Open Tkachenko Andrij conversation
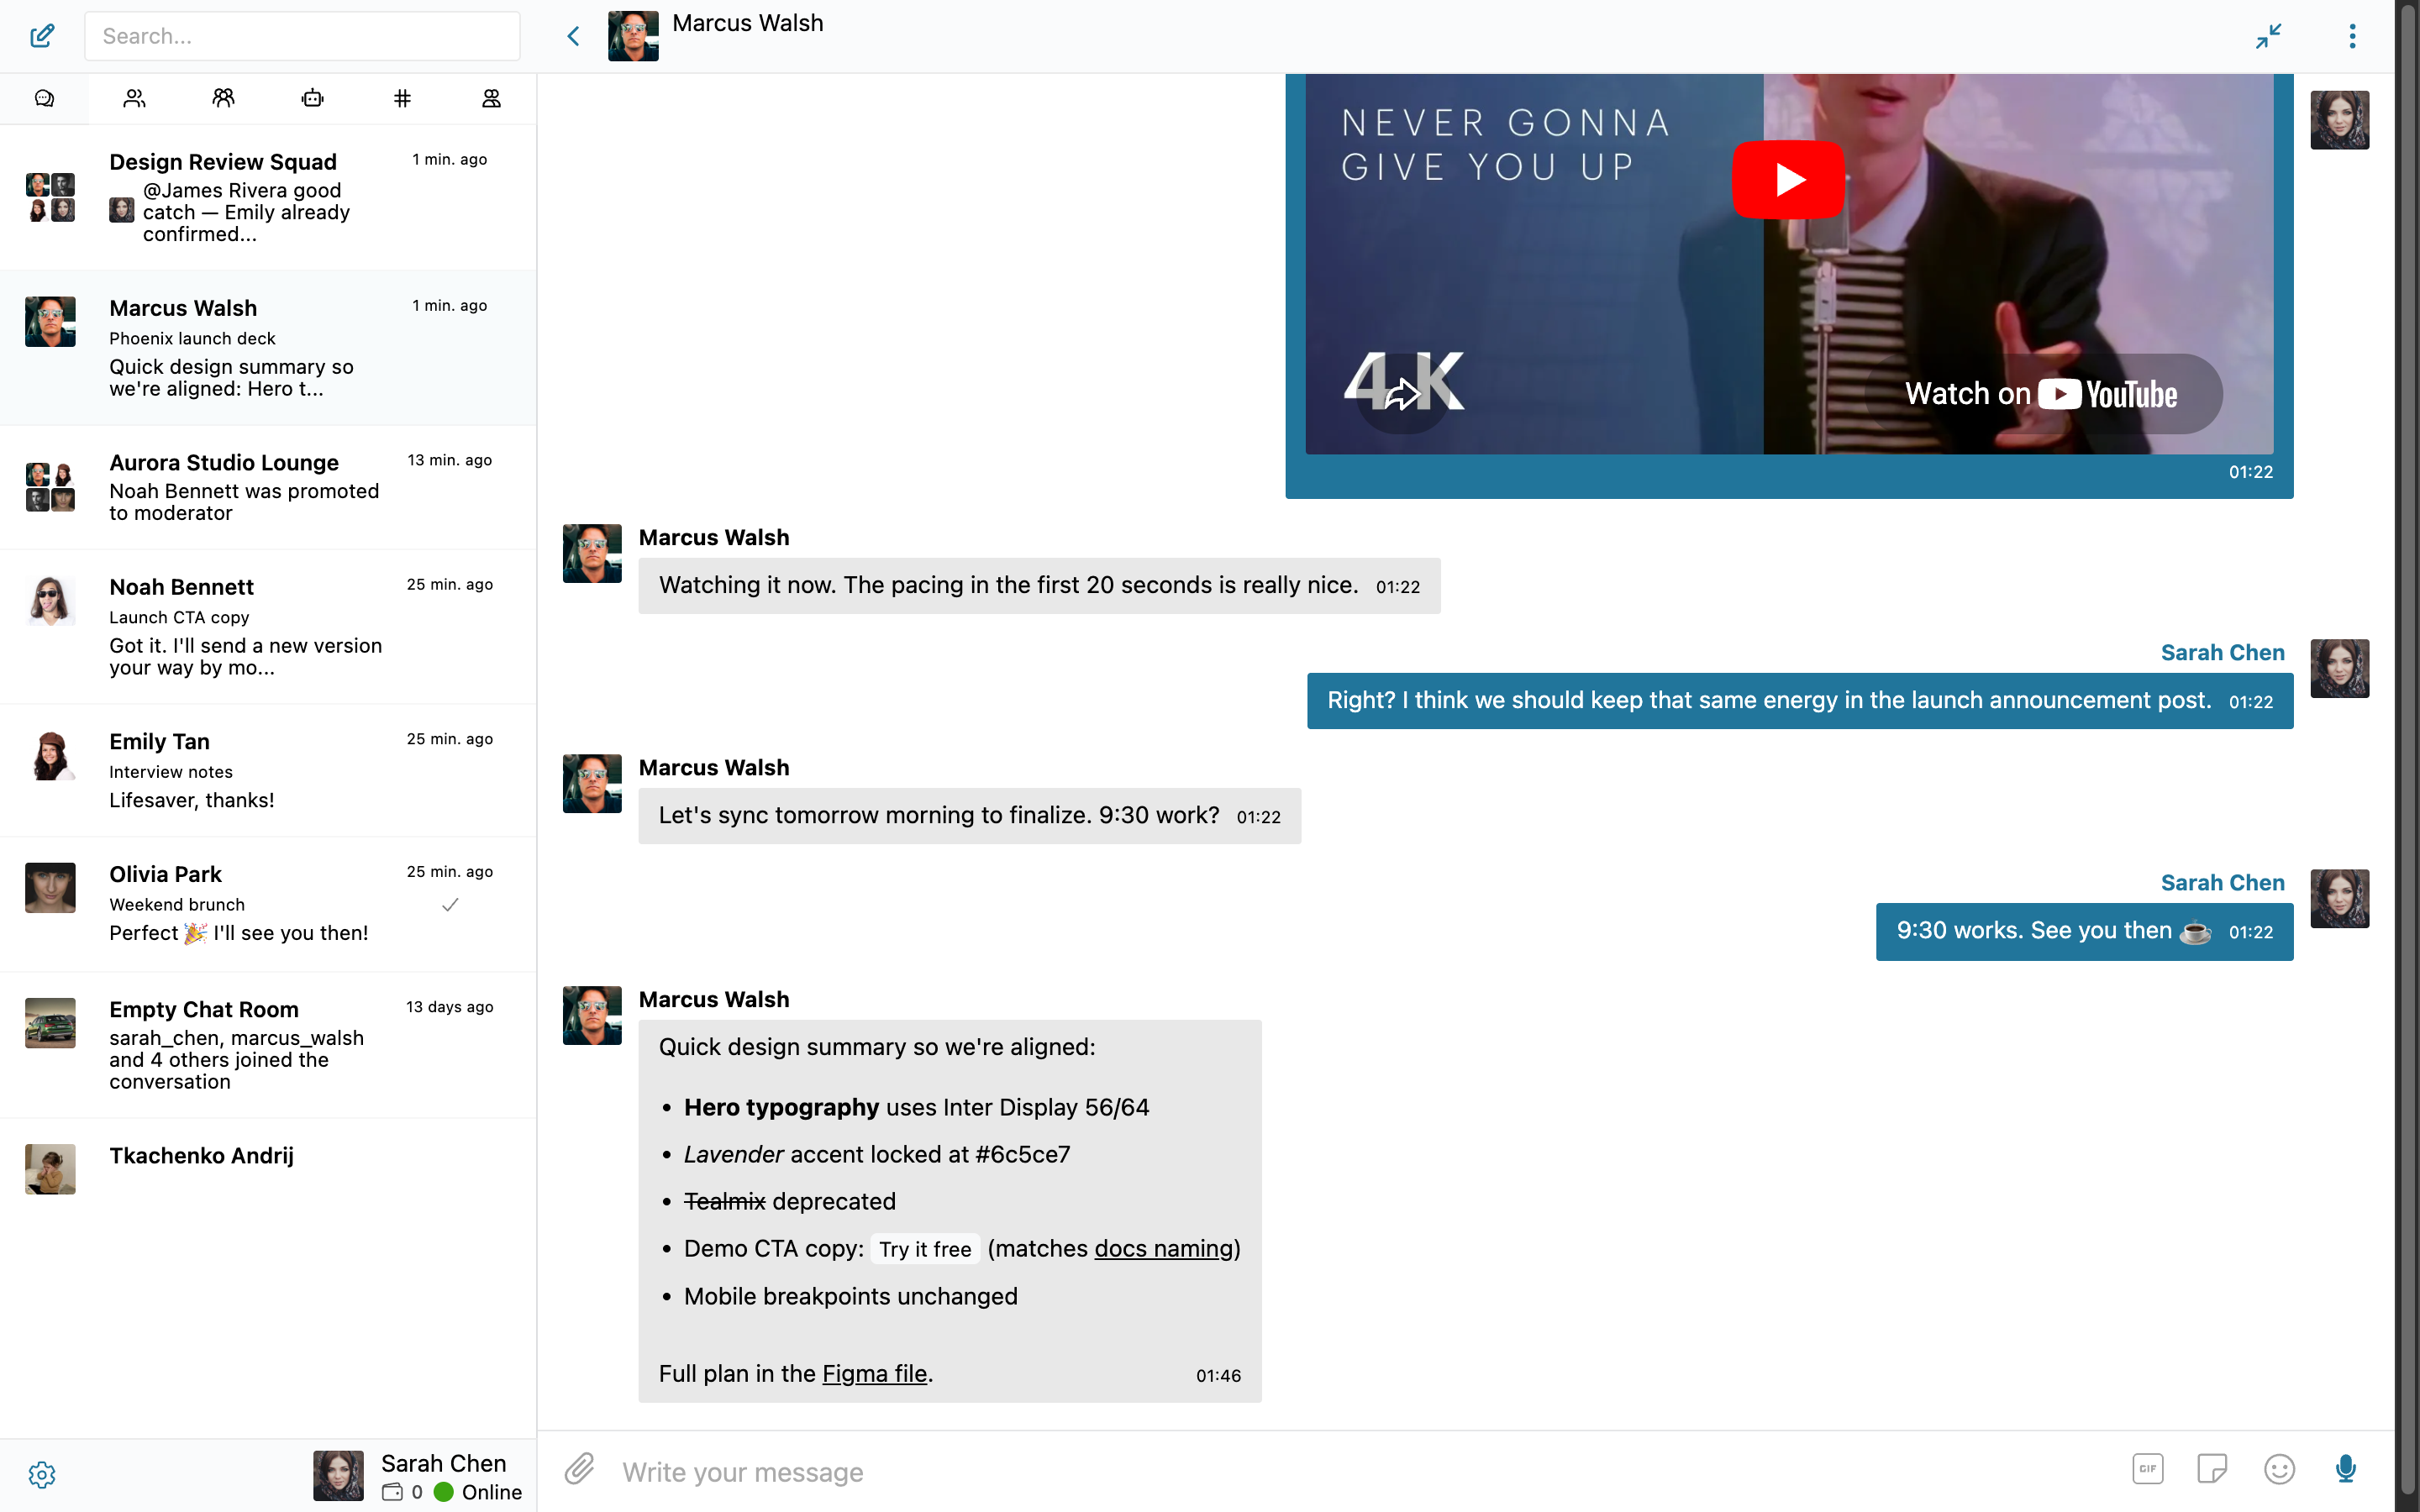This screenshot has height=1512, width=2420. (268, 1168)
